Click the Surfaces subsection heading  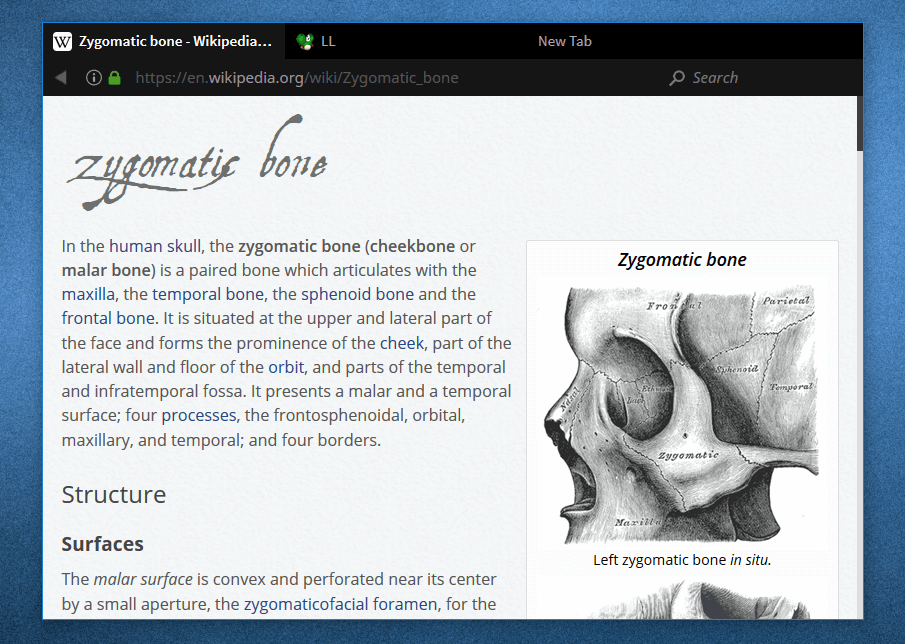(x=103, y=544)
